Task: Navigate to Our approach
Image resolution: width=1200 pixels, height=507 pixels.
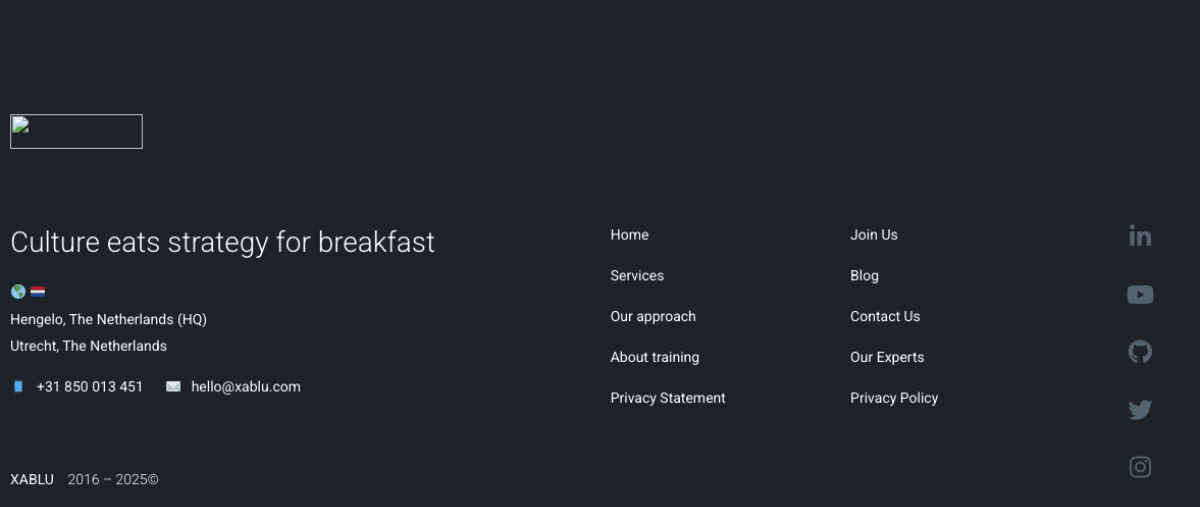Action: tap(653, 317)
